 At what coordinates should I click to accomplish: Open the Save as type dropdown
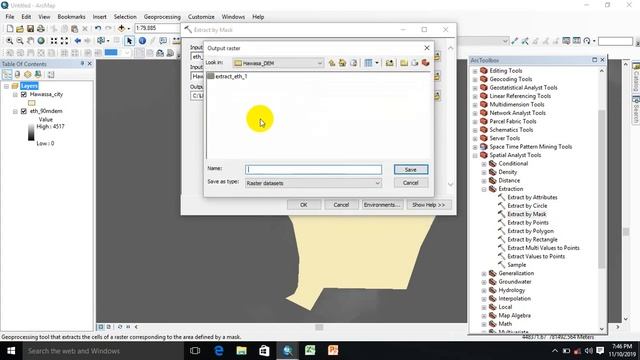tap(378, 183)
